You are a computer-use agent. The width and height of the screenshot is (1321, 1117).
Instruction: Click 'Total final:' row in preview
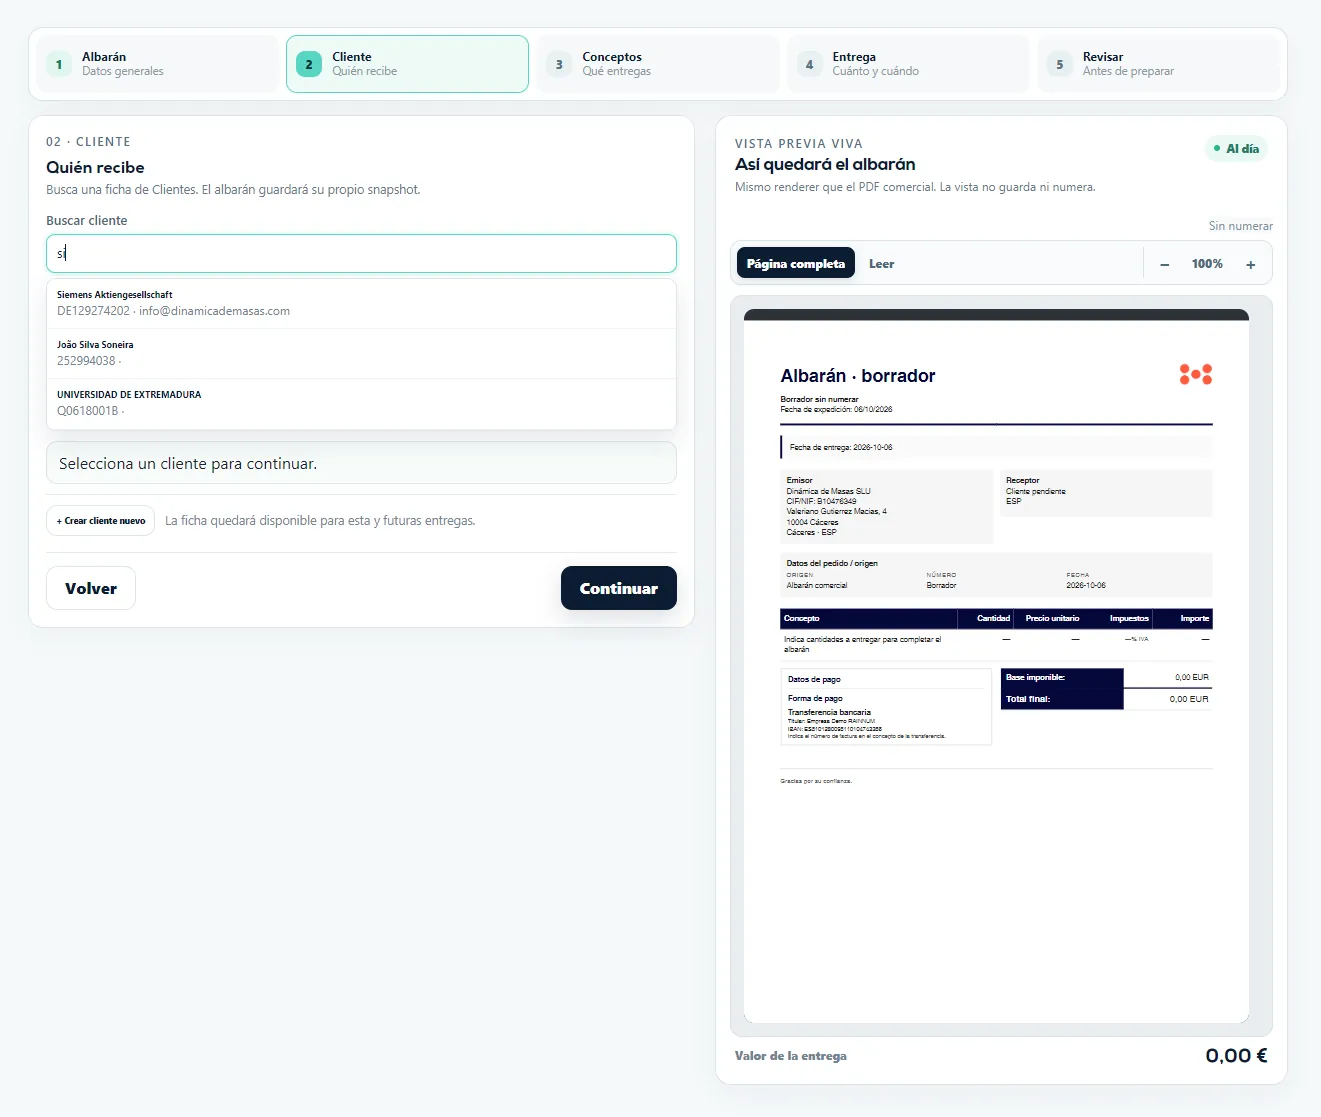(1106, 699)
